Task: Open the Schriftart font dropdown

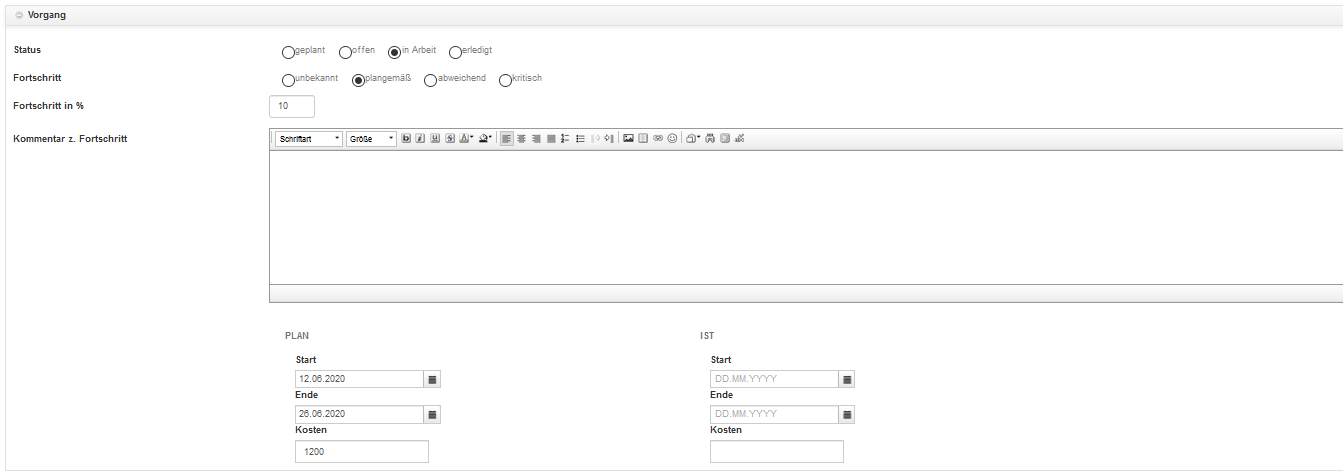Action: click(308, 139)
